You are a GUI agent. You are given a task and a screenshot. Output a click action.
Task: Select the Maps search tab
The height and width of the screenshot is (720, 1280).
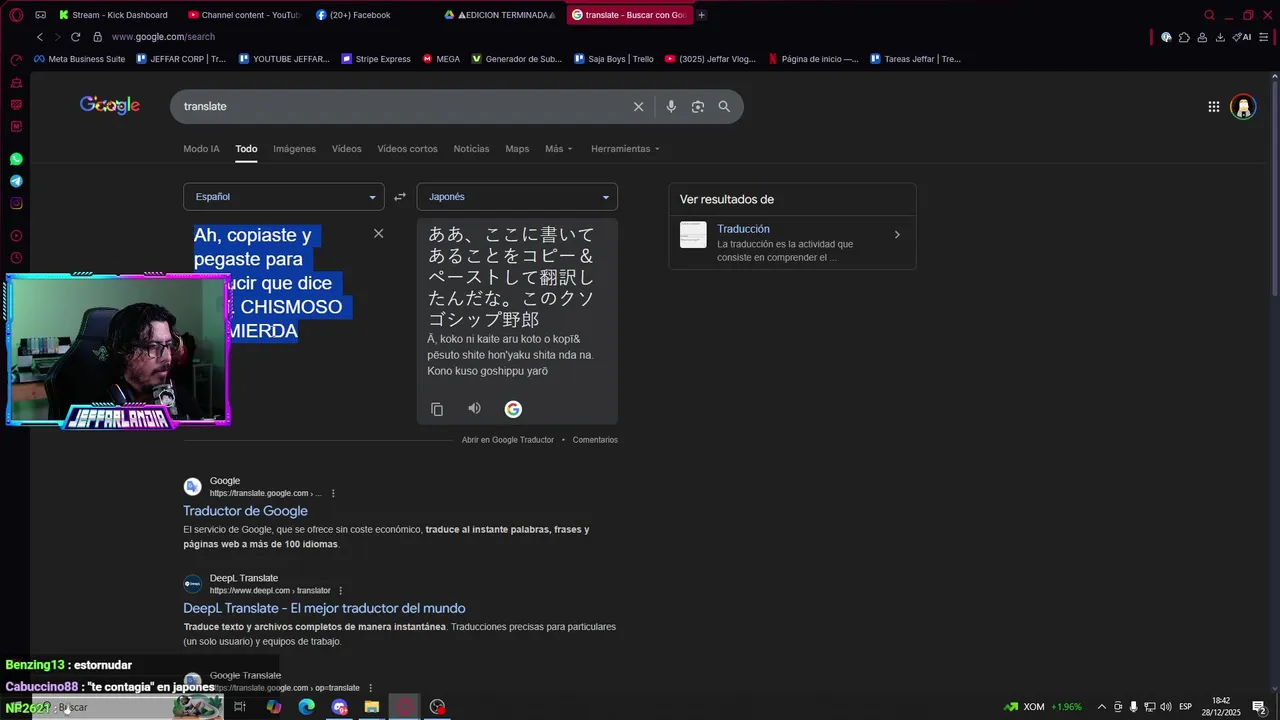[517, 149]
